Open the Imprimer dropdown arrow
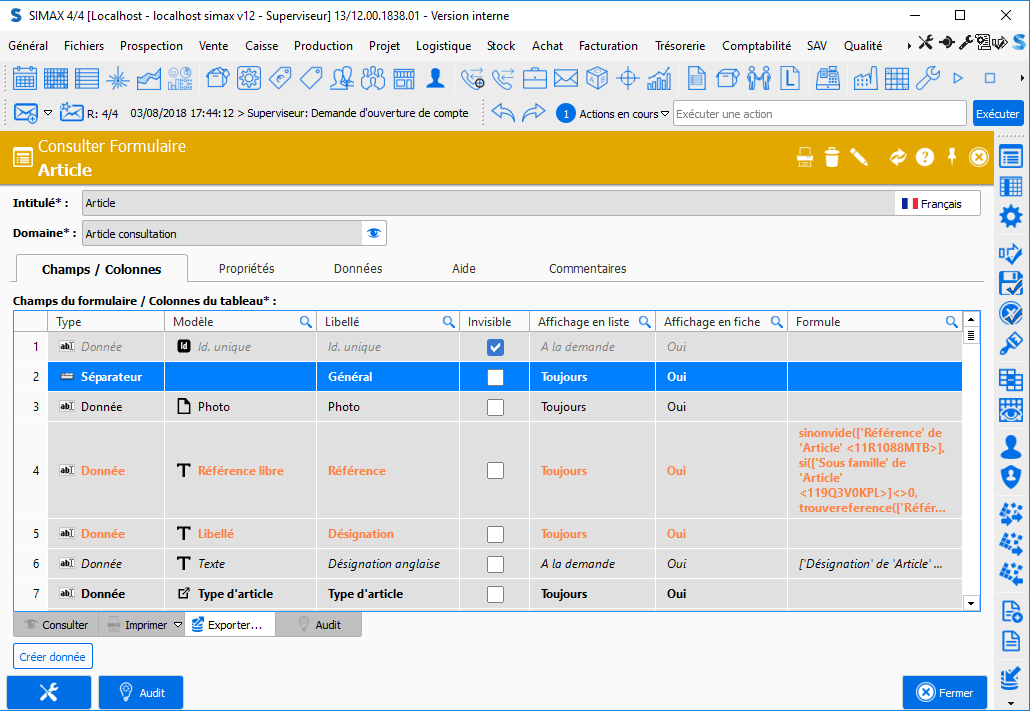Viewport: 1030px width, 711px height. (x=178, y=625)
